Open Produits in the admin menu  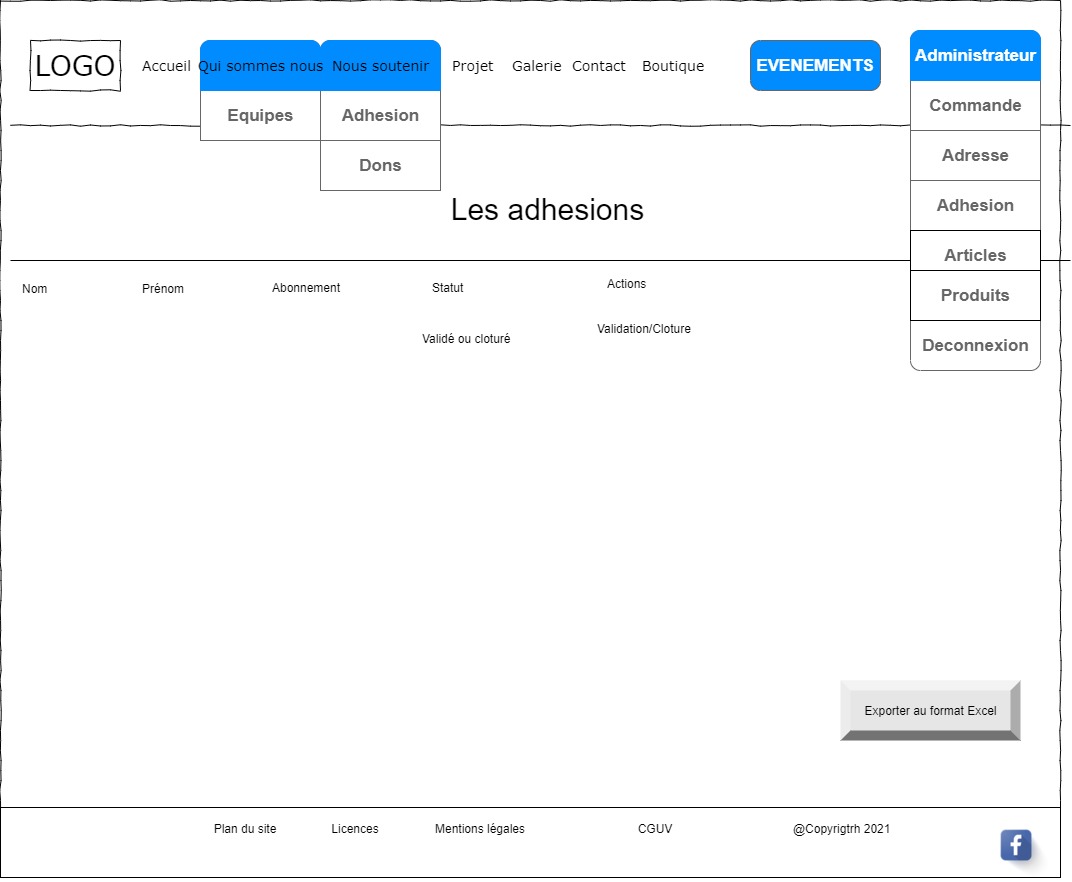pos(975,295)
